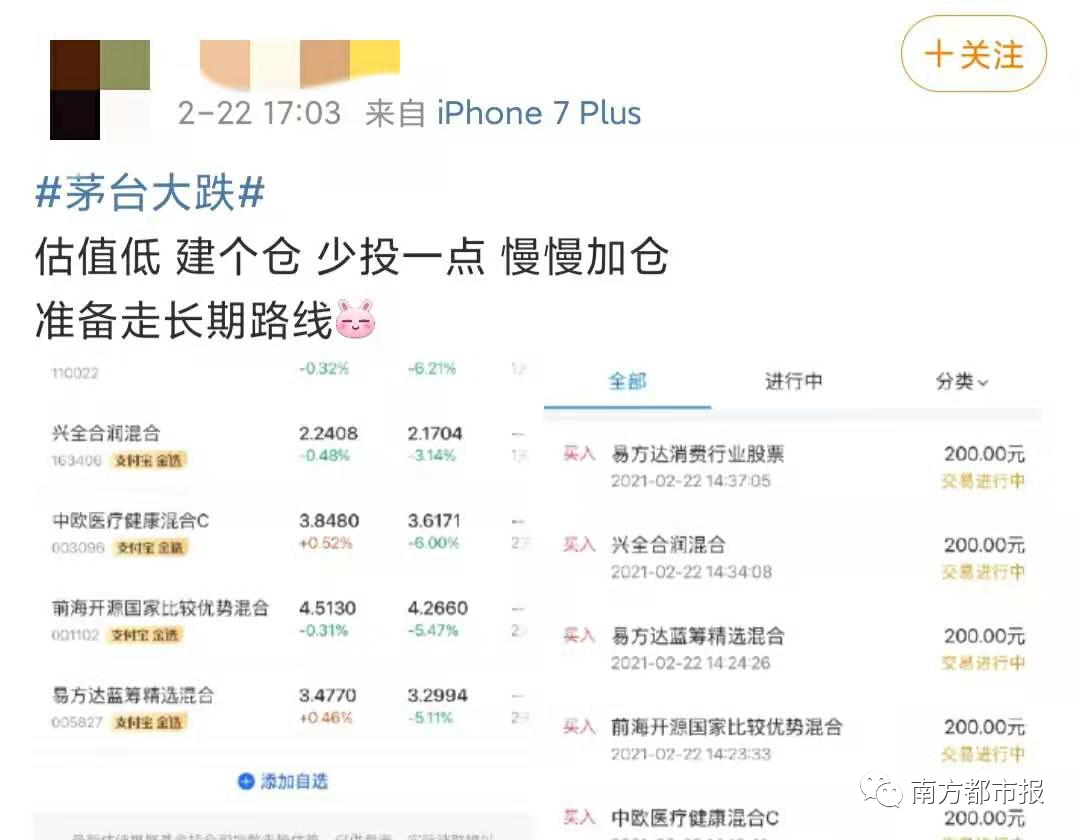Open the 前海开源国家比较优势混合 transaction entry
This screenshot has width=1080, height=840.
pos(726,727)
